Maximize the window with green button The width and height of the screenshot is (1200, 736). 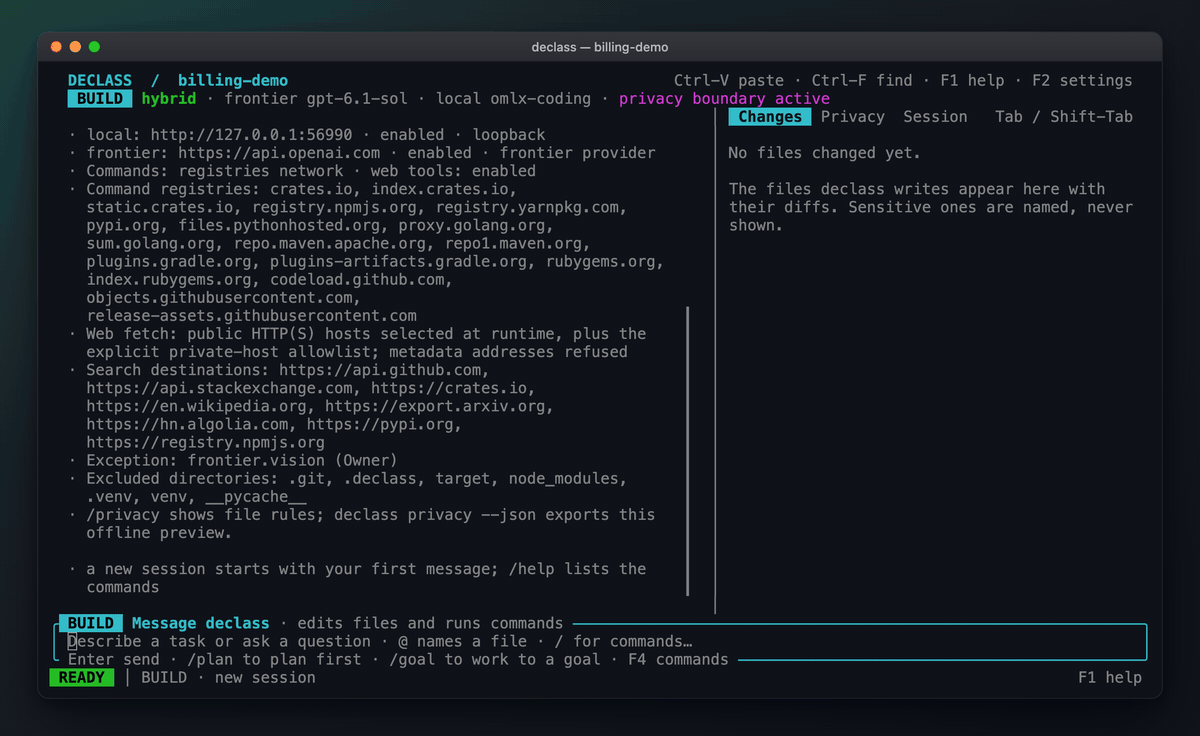(x=95, y=47)
